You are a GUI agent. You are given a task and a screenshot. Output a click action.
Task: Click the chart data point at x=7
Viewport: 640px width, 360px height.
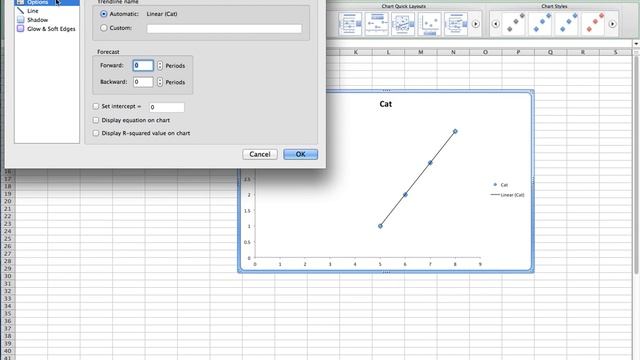(x=430, y=163)
